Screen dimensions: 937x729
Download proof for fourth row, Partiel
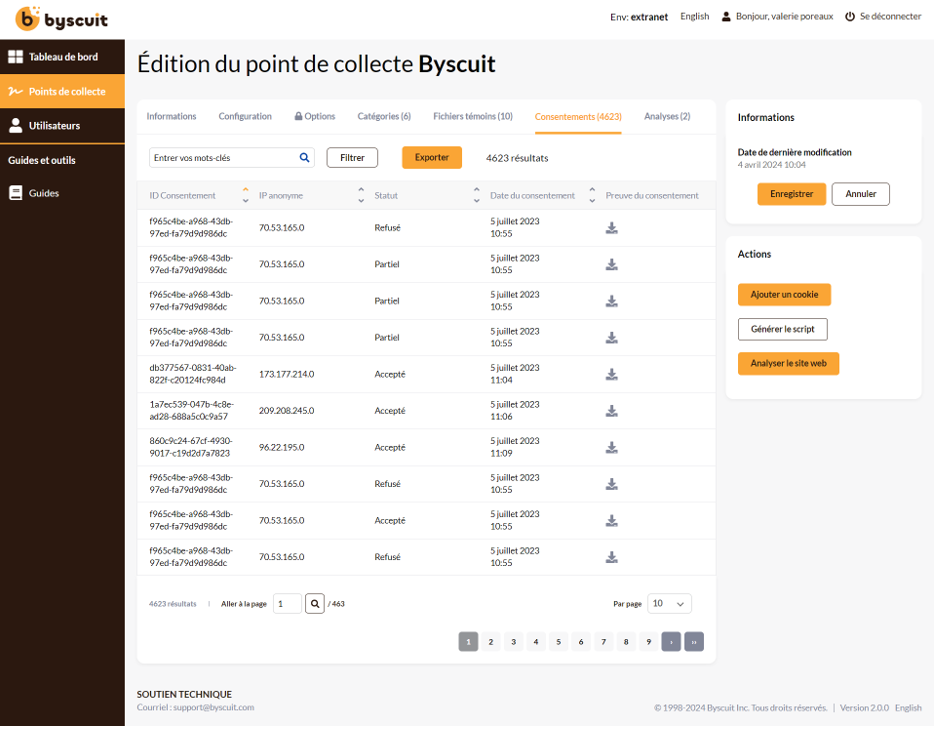(611, 338)
